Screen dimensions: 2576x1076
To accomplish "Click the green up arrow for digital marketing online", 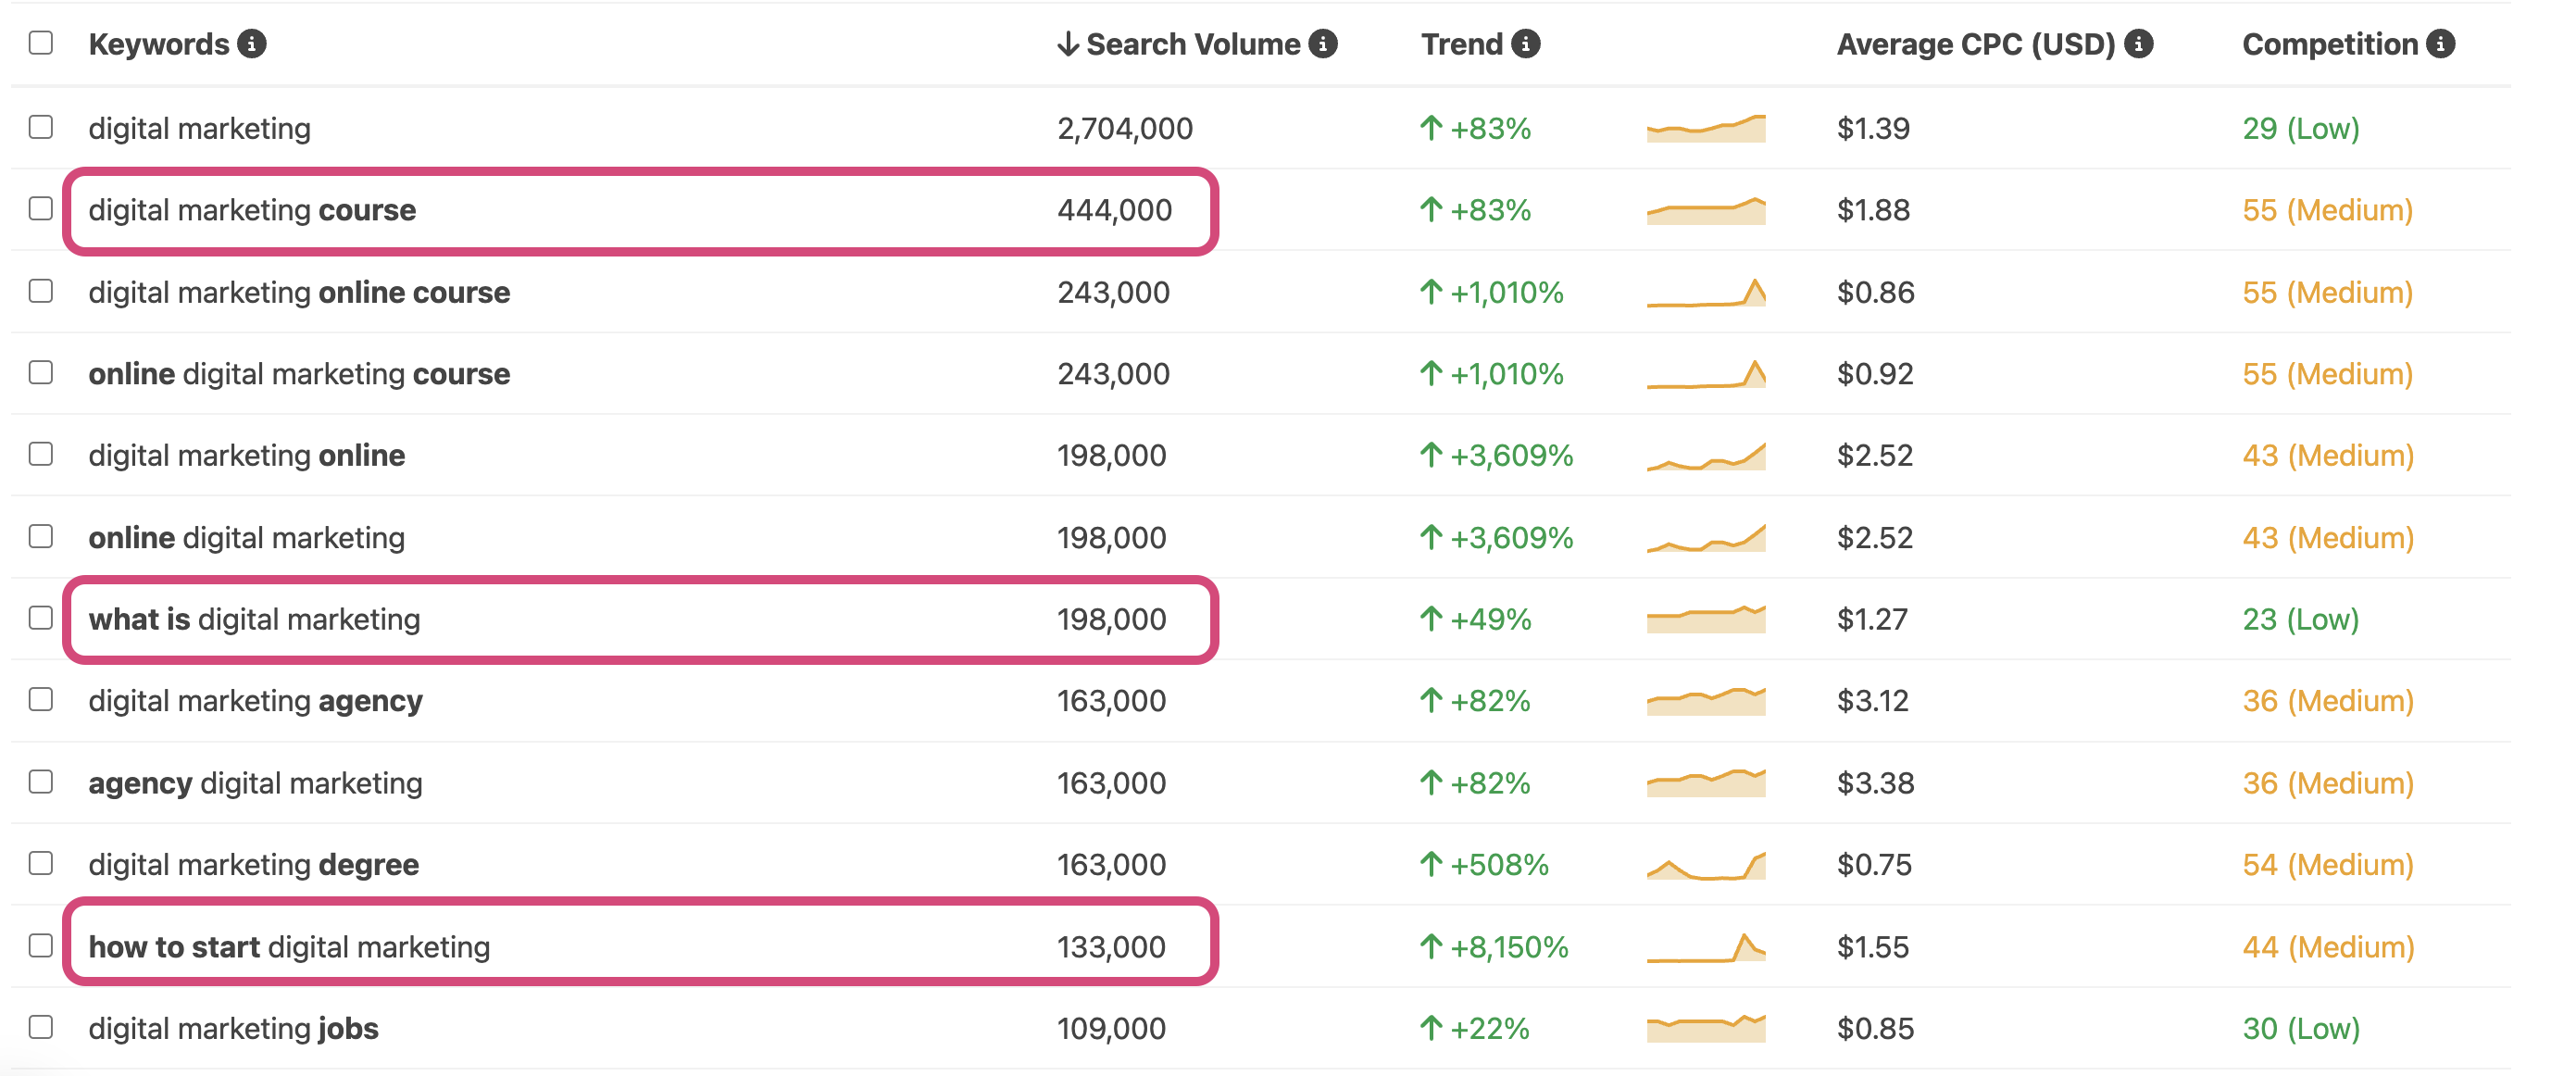I will [x=1431, y=455].
